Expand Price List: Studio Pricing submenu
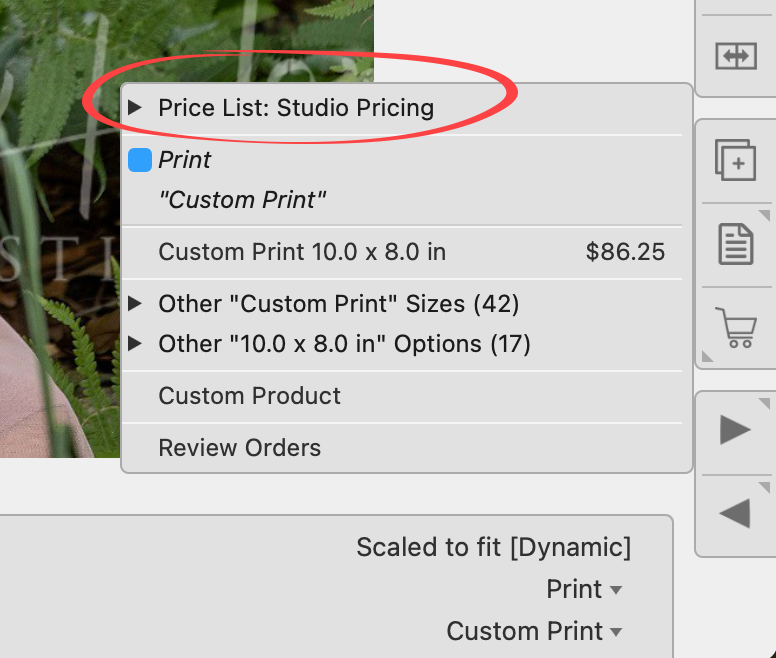Image resolution: width=776 pixels, height=658 pixels. (295, 108)
